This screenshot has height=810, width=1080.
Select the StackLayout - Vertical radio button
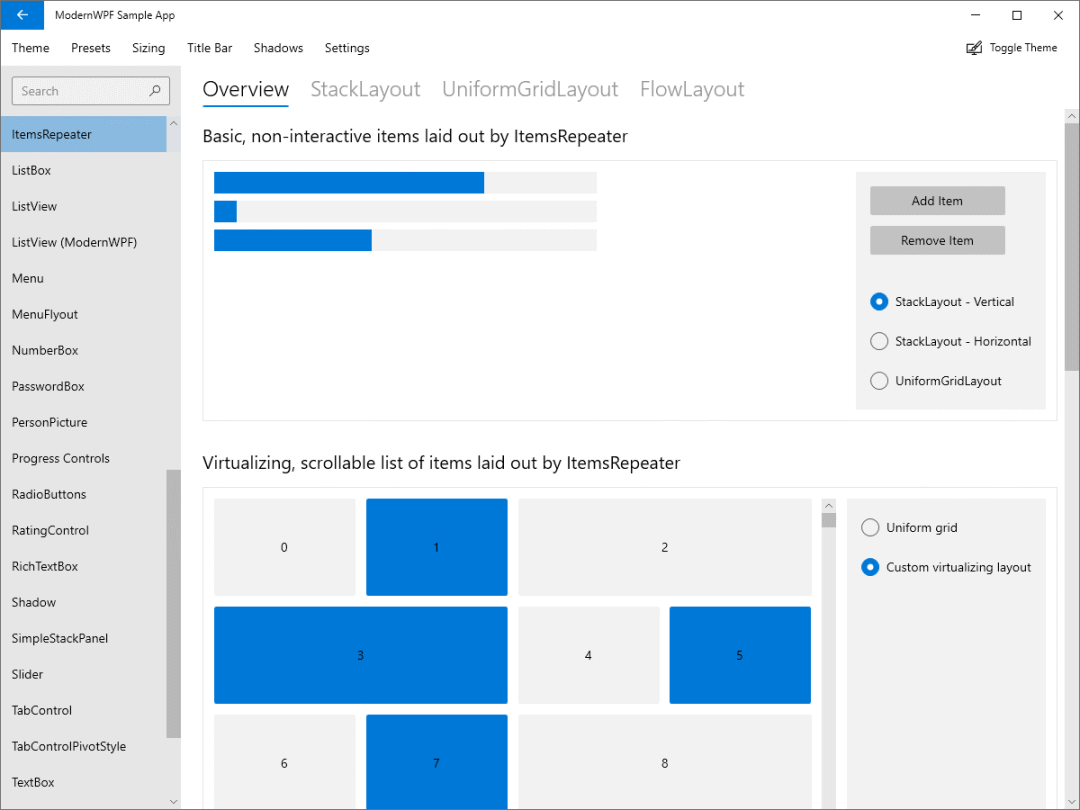[x=879, y=301]
